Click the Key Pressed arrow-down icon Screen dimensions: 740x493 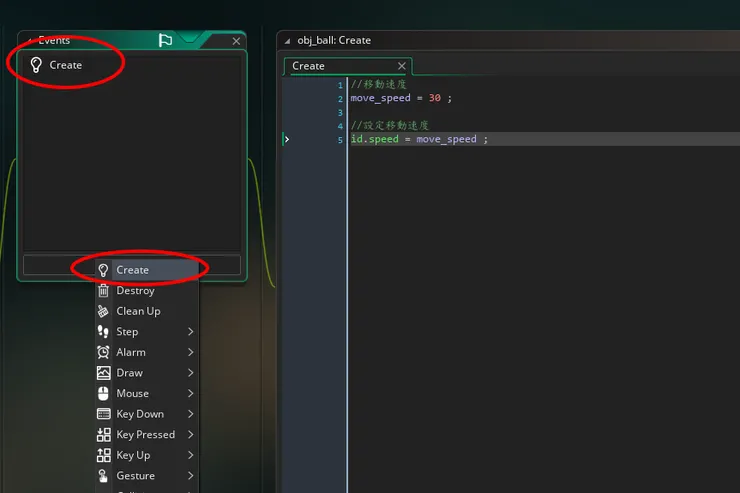click(x=103, y=435)
